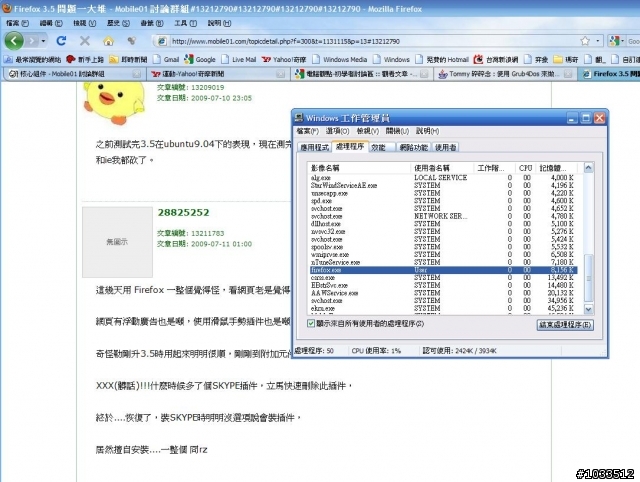Open the 新手上路 bookmark

click(85, 60)
